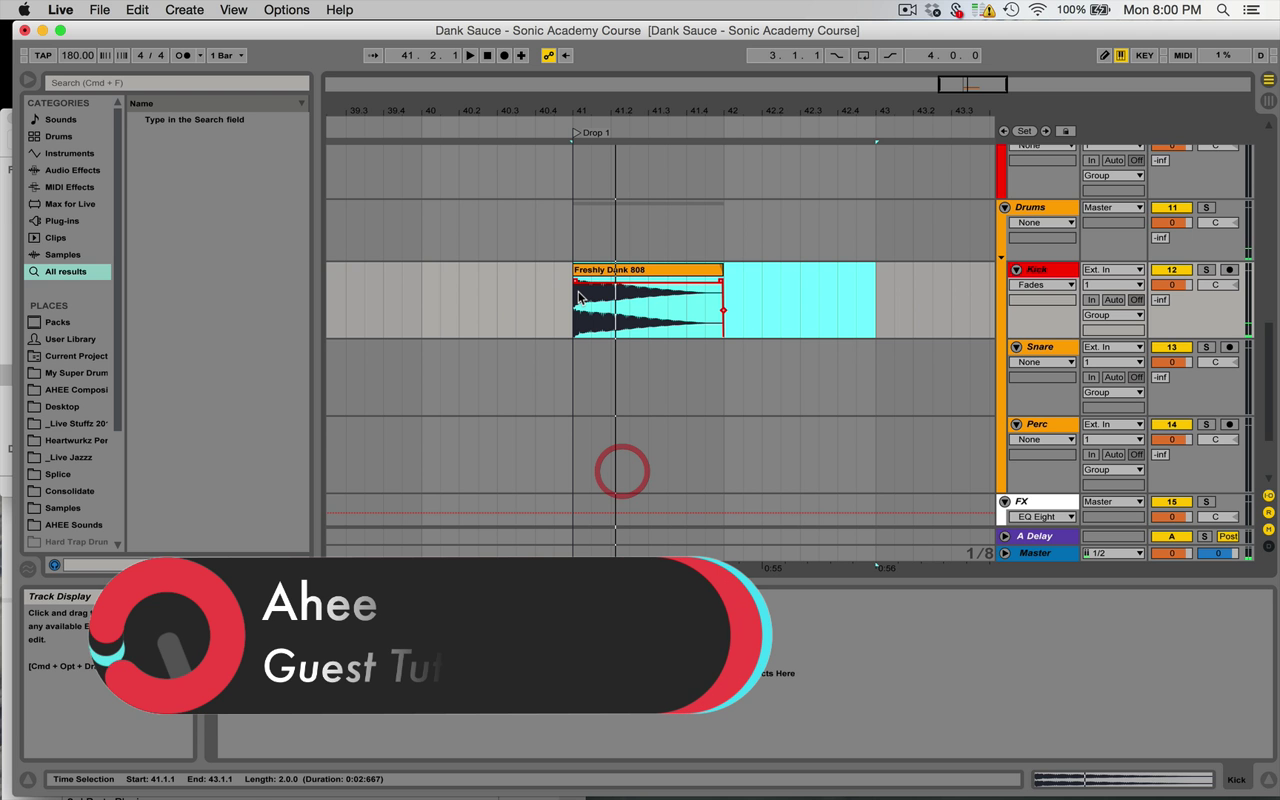This screenshot has height=800, width=1280.
Task: Click the KEY map mode button
Action: coord(1144,56)
